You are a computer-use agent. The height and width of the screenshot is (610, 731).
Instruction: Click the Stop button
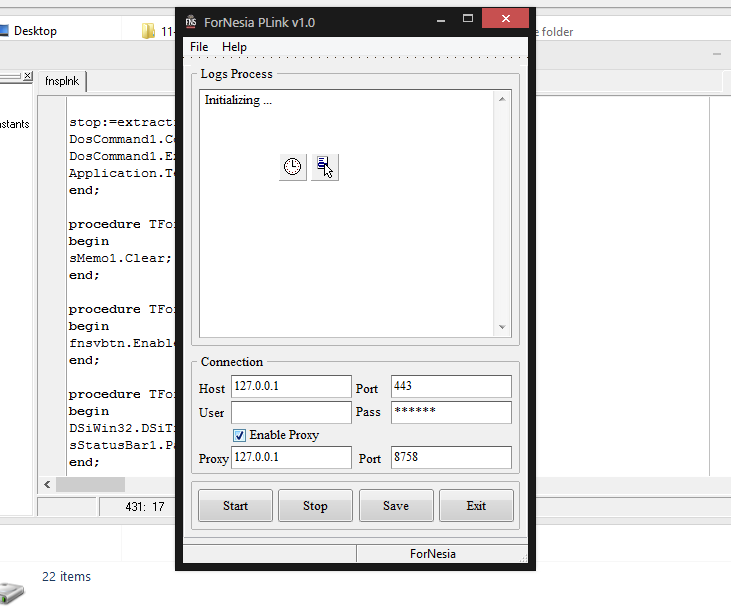pos(315,506)
